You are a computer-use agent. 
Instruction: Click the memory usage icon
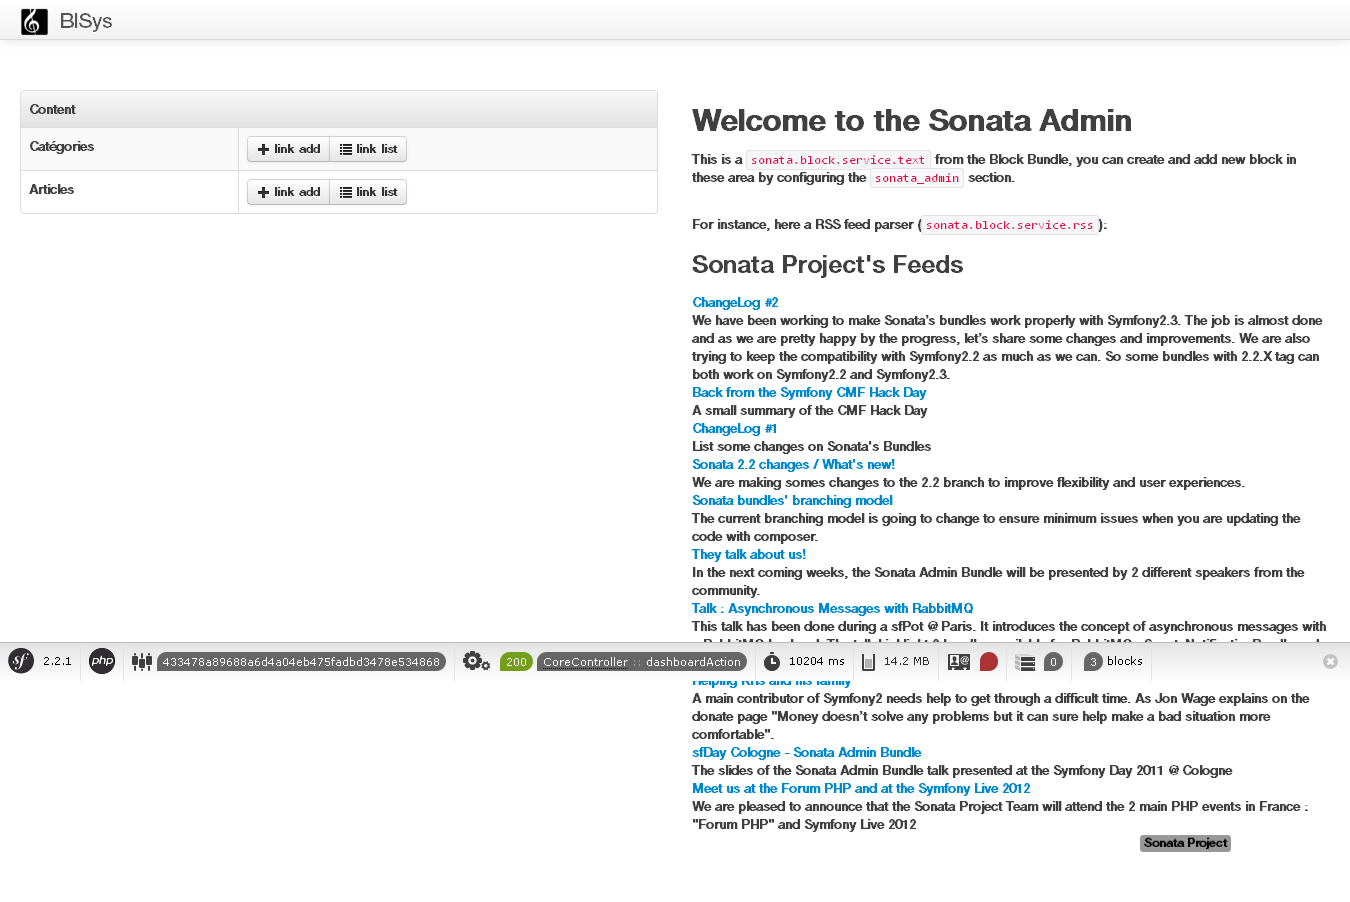[x=868, y=661]
